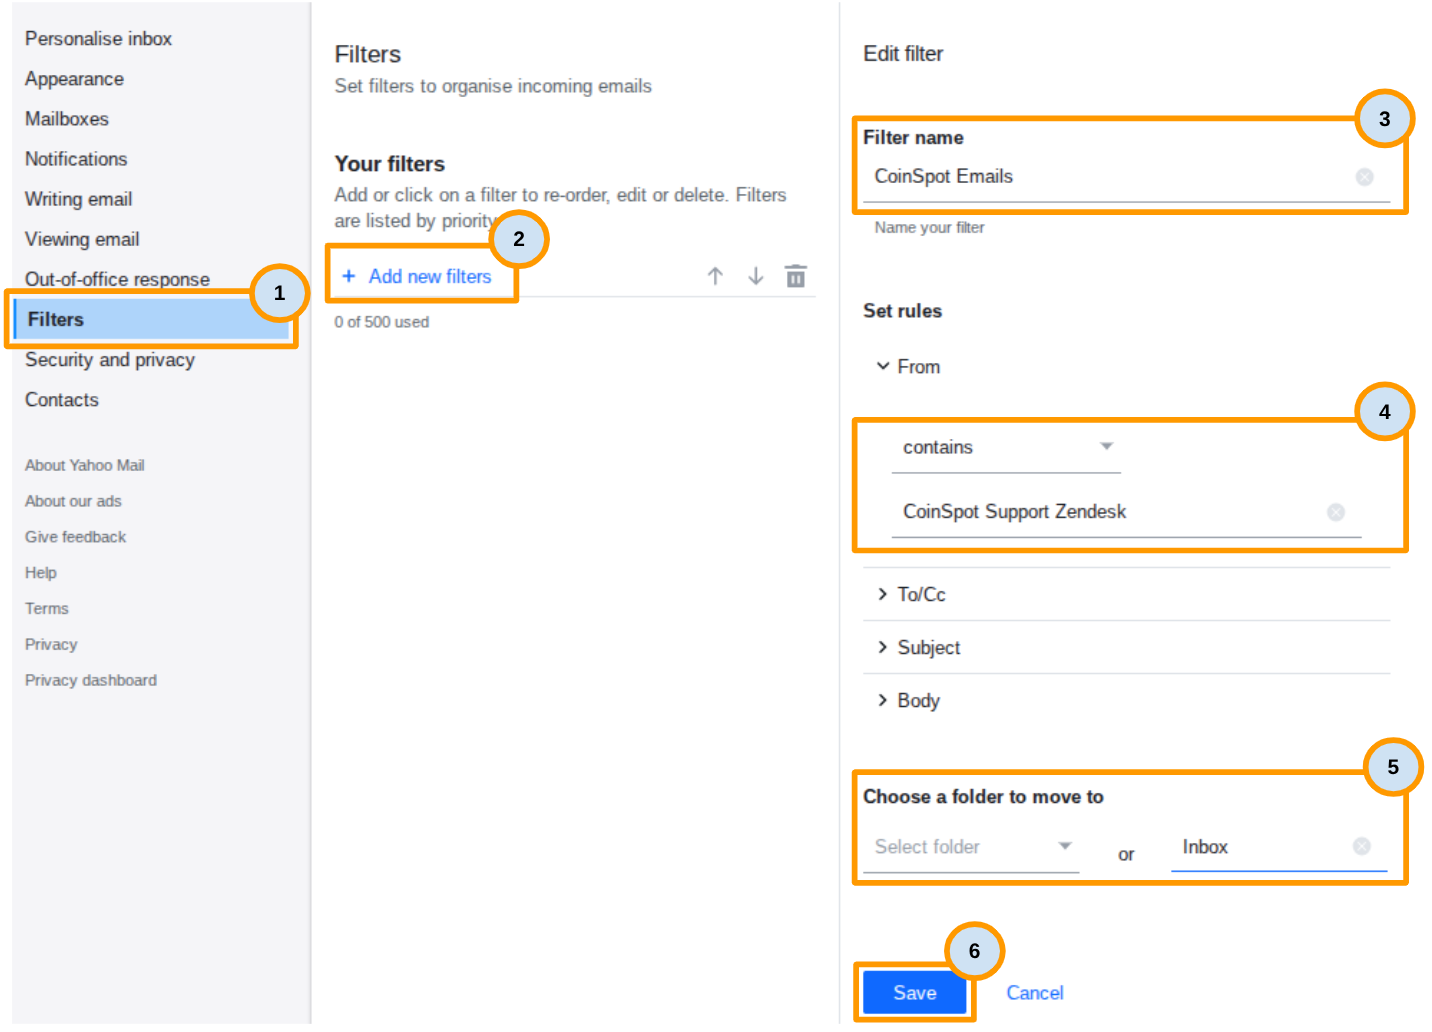The image size is (1432, 1032).
Task: Open Writing email settings
Action: pos(78,198)
